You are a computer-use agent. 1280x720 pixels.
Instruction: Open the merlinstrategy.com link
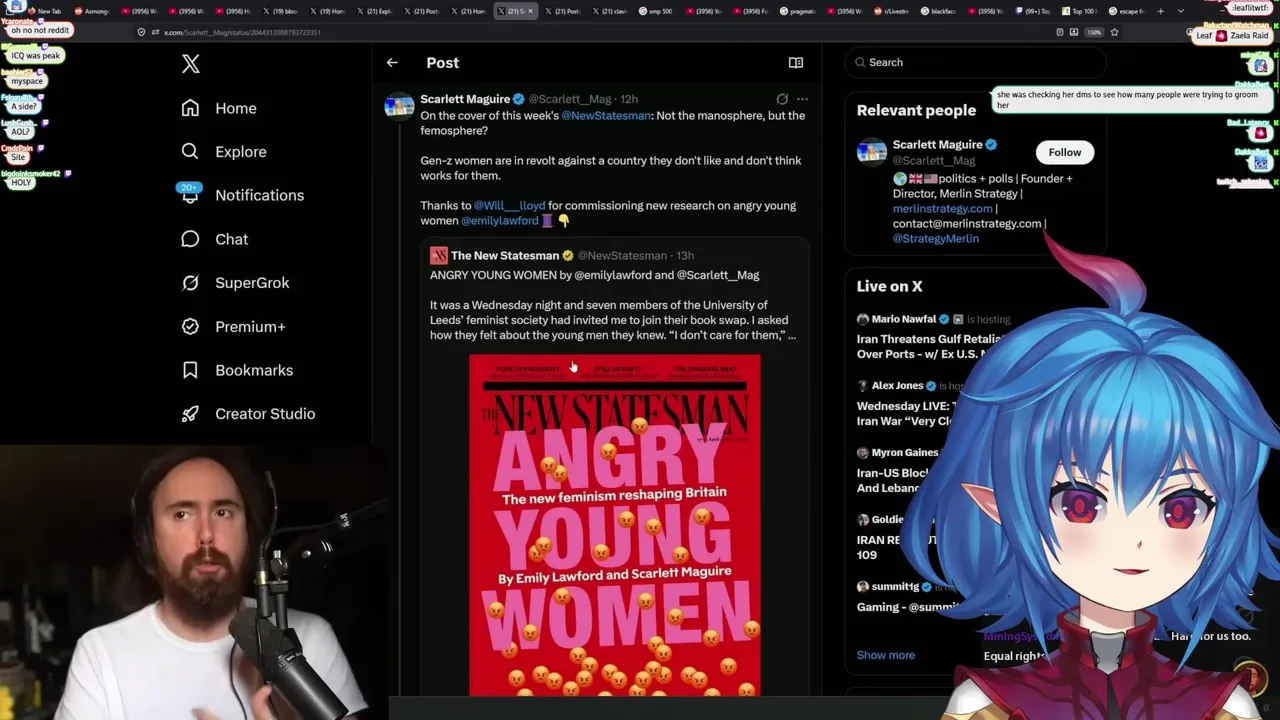[943, 209]
